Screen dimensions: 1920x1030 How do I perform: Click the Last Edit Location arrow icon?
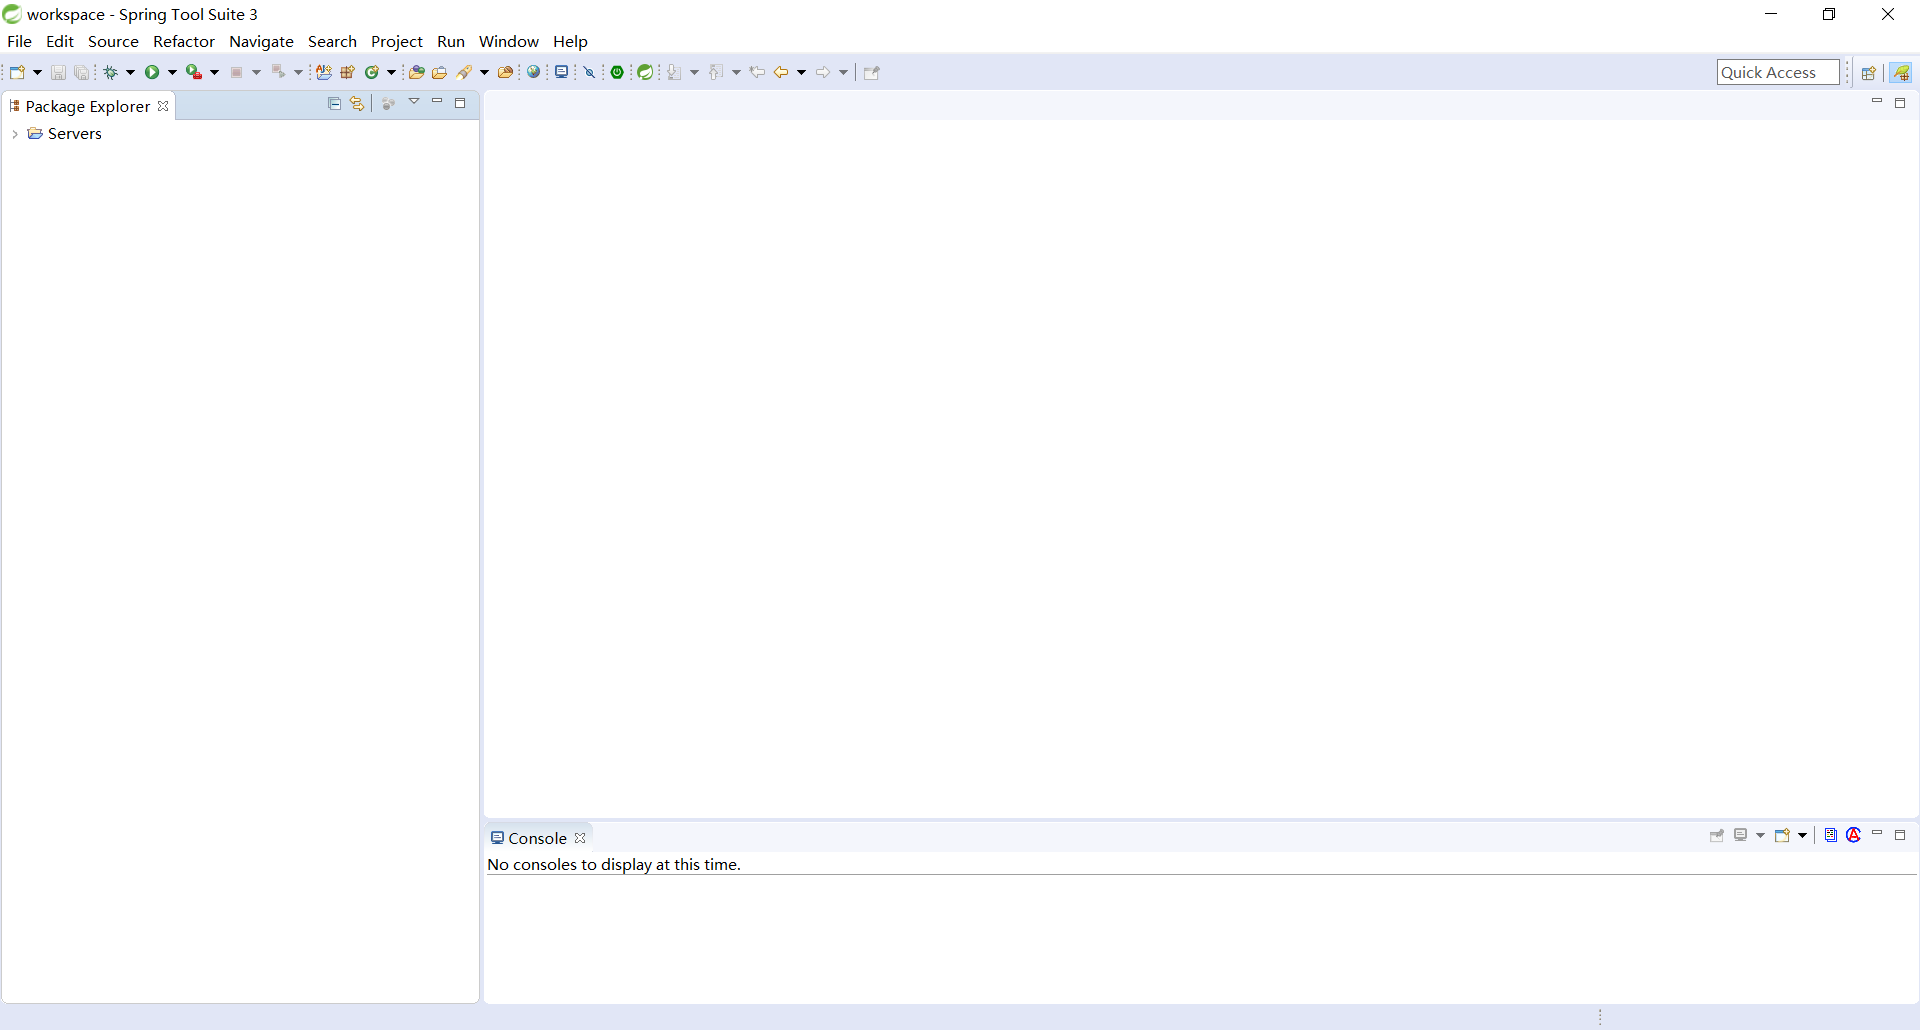tap(757, 72)
